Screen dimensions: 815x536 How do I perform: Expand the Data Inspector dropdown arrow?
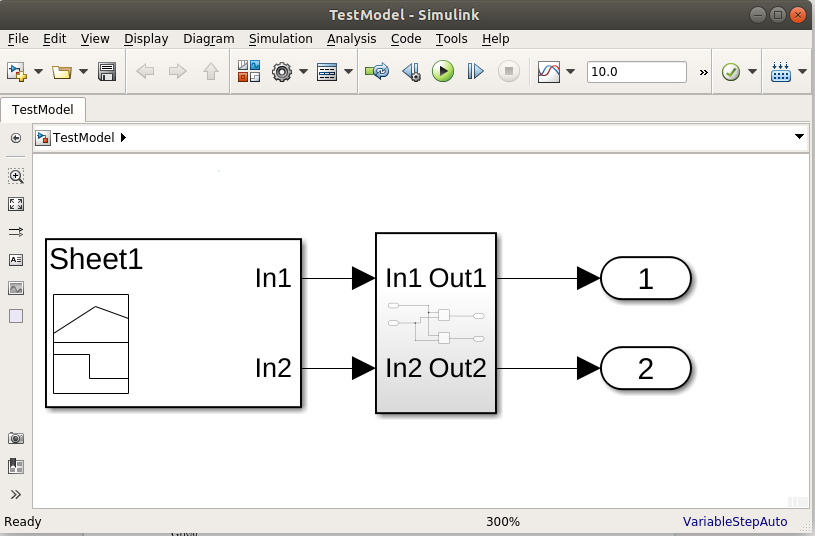pos(571,72)
